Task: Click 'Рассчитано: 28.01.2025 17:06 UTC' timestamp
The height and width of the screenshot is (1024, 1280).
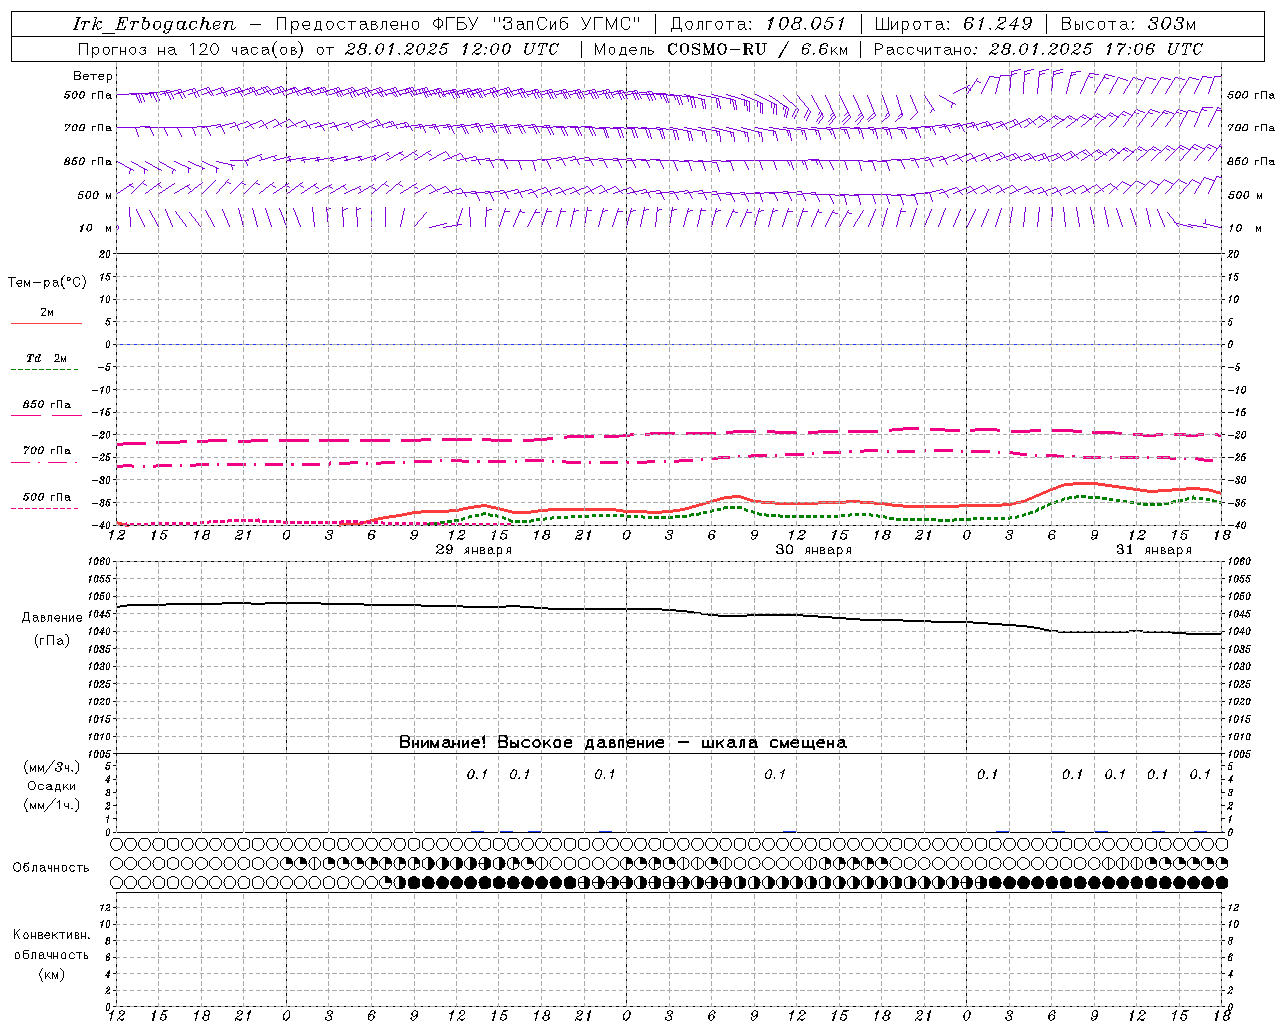Action: click(x=1038, y=49)
